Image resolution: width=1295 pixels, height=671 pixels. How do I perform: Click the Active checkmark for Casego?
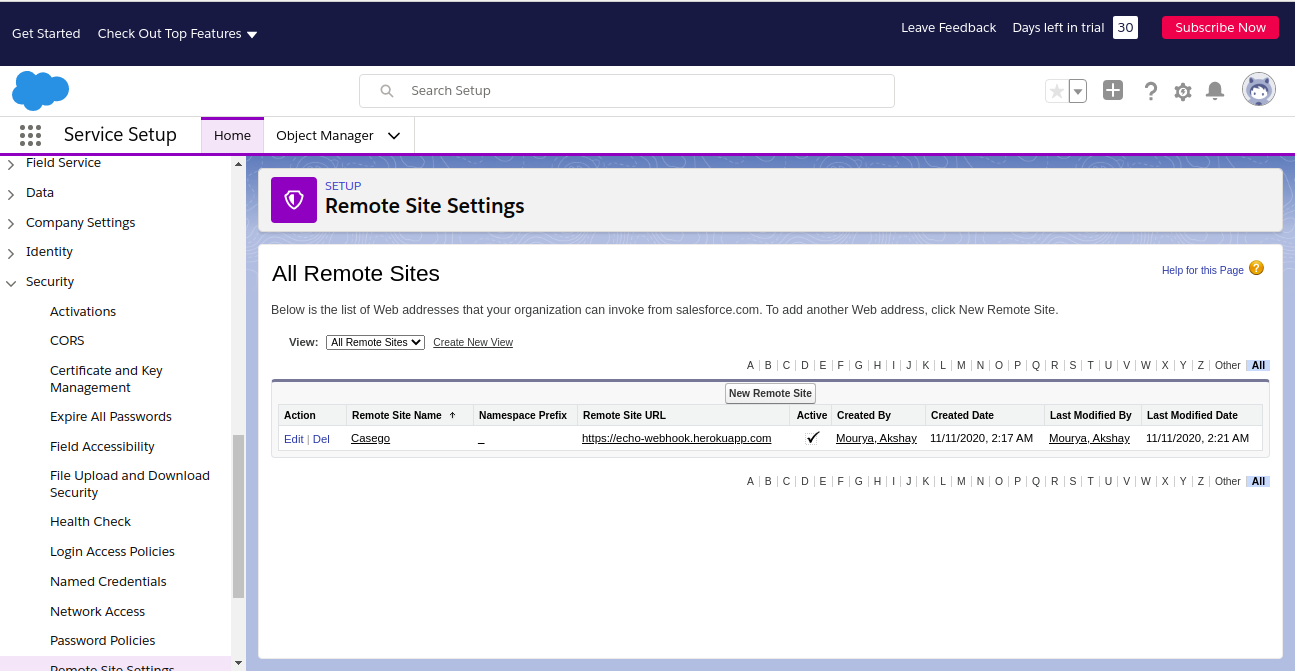[813, 438]
